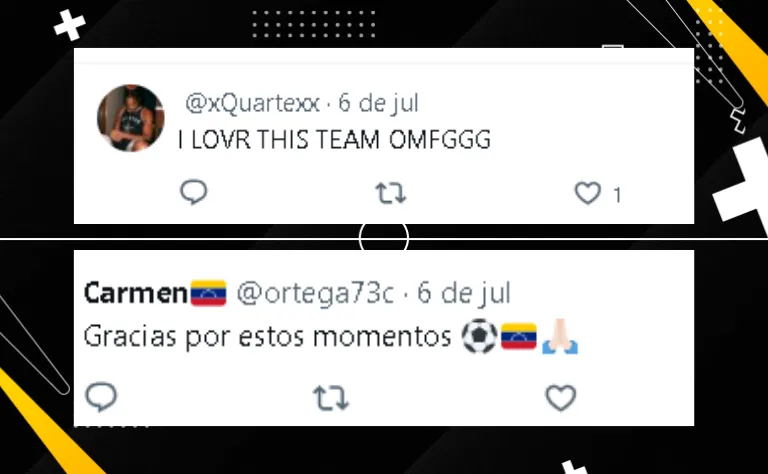Viewport: 768px width, 474px height.
Task: Click the like count "1"
Action: [617, 195]
